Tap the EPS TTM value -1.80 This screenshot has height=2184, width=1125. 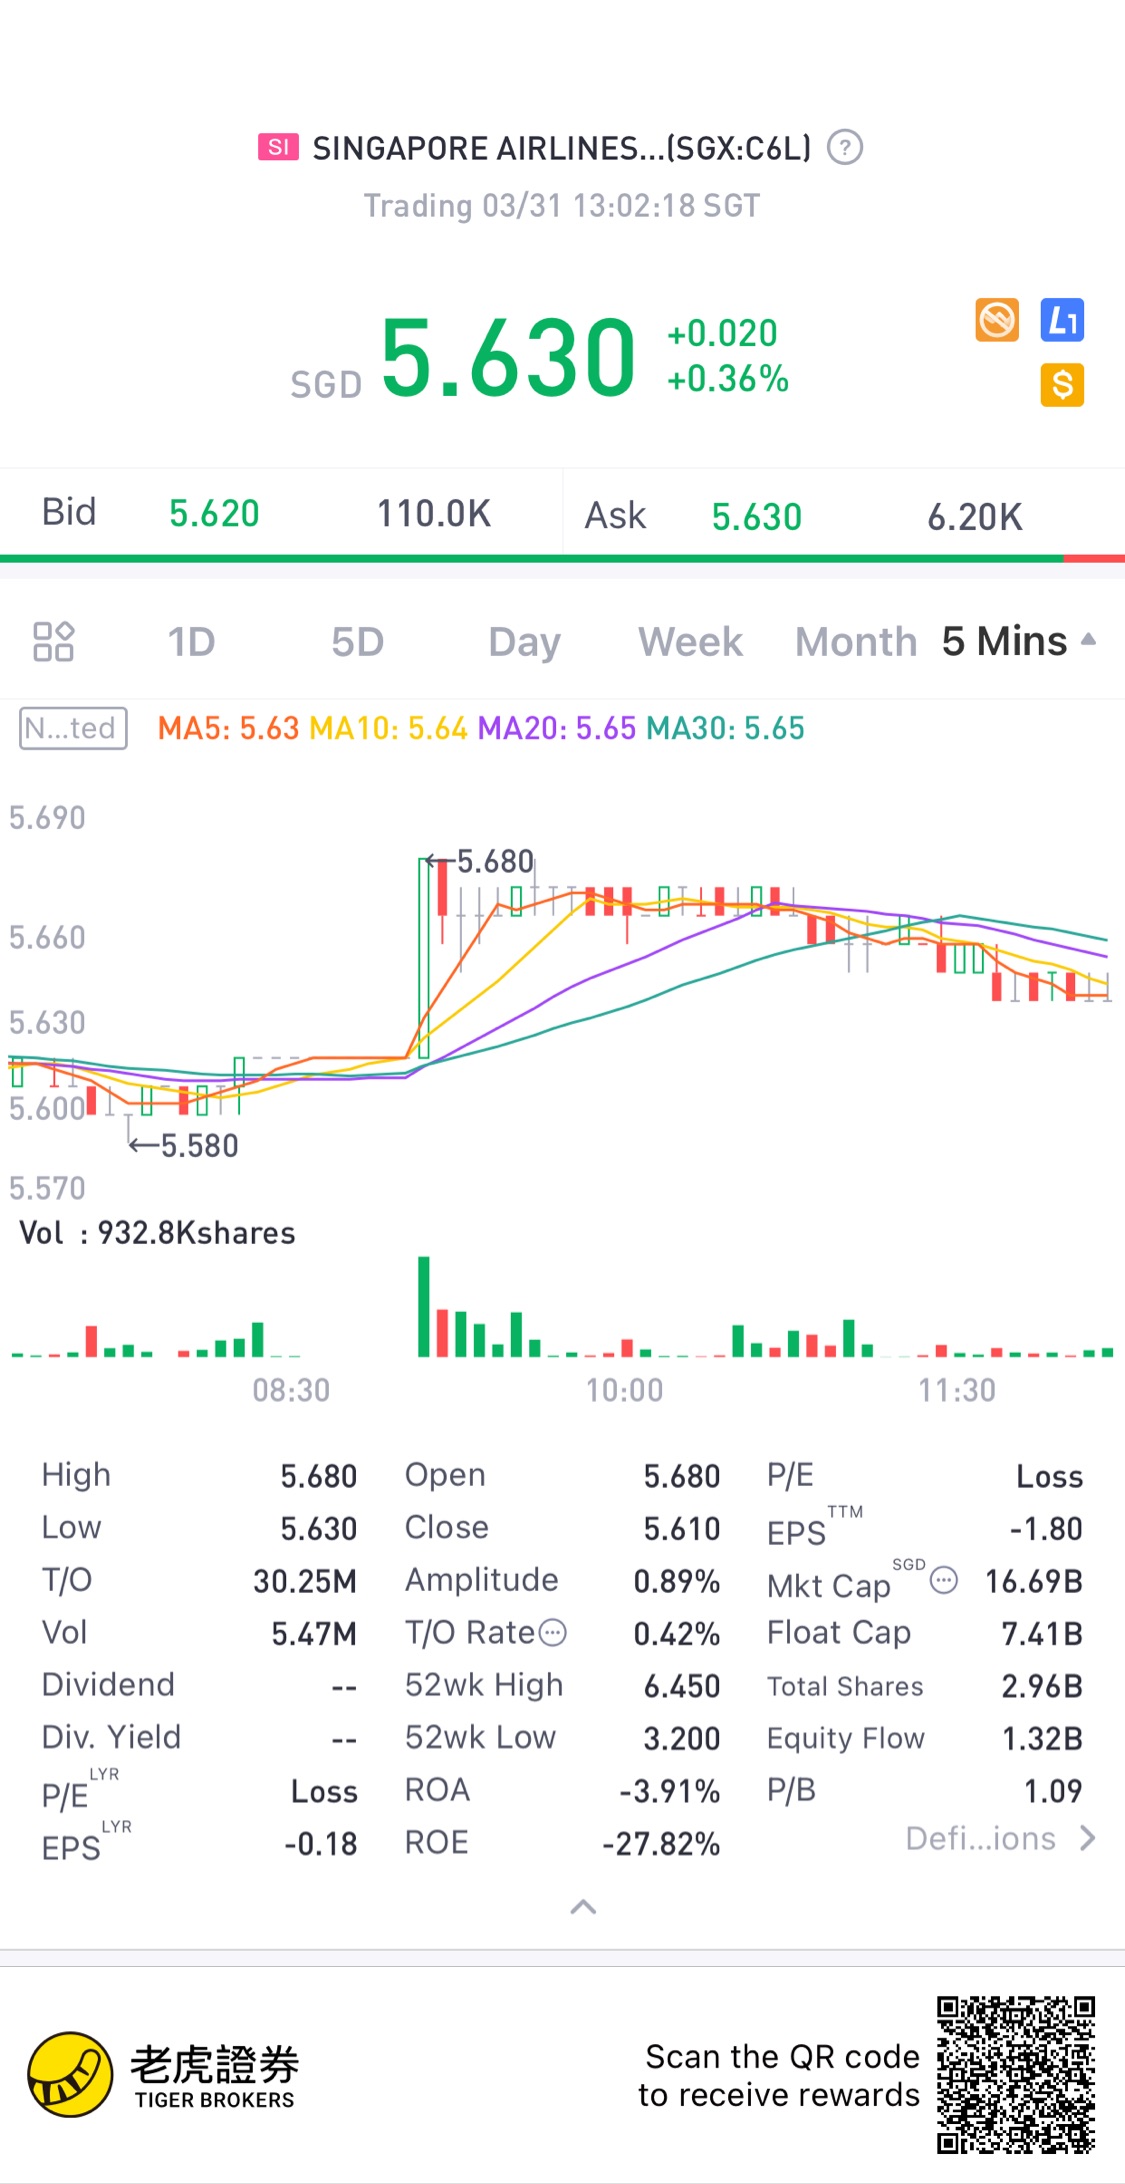[x=1046, y=1529]
